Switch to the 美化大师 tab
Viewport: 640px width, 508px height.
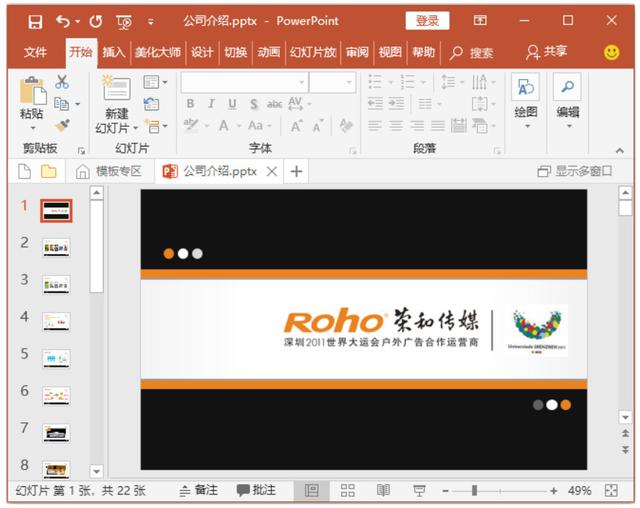click(158, 52)
